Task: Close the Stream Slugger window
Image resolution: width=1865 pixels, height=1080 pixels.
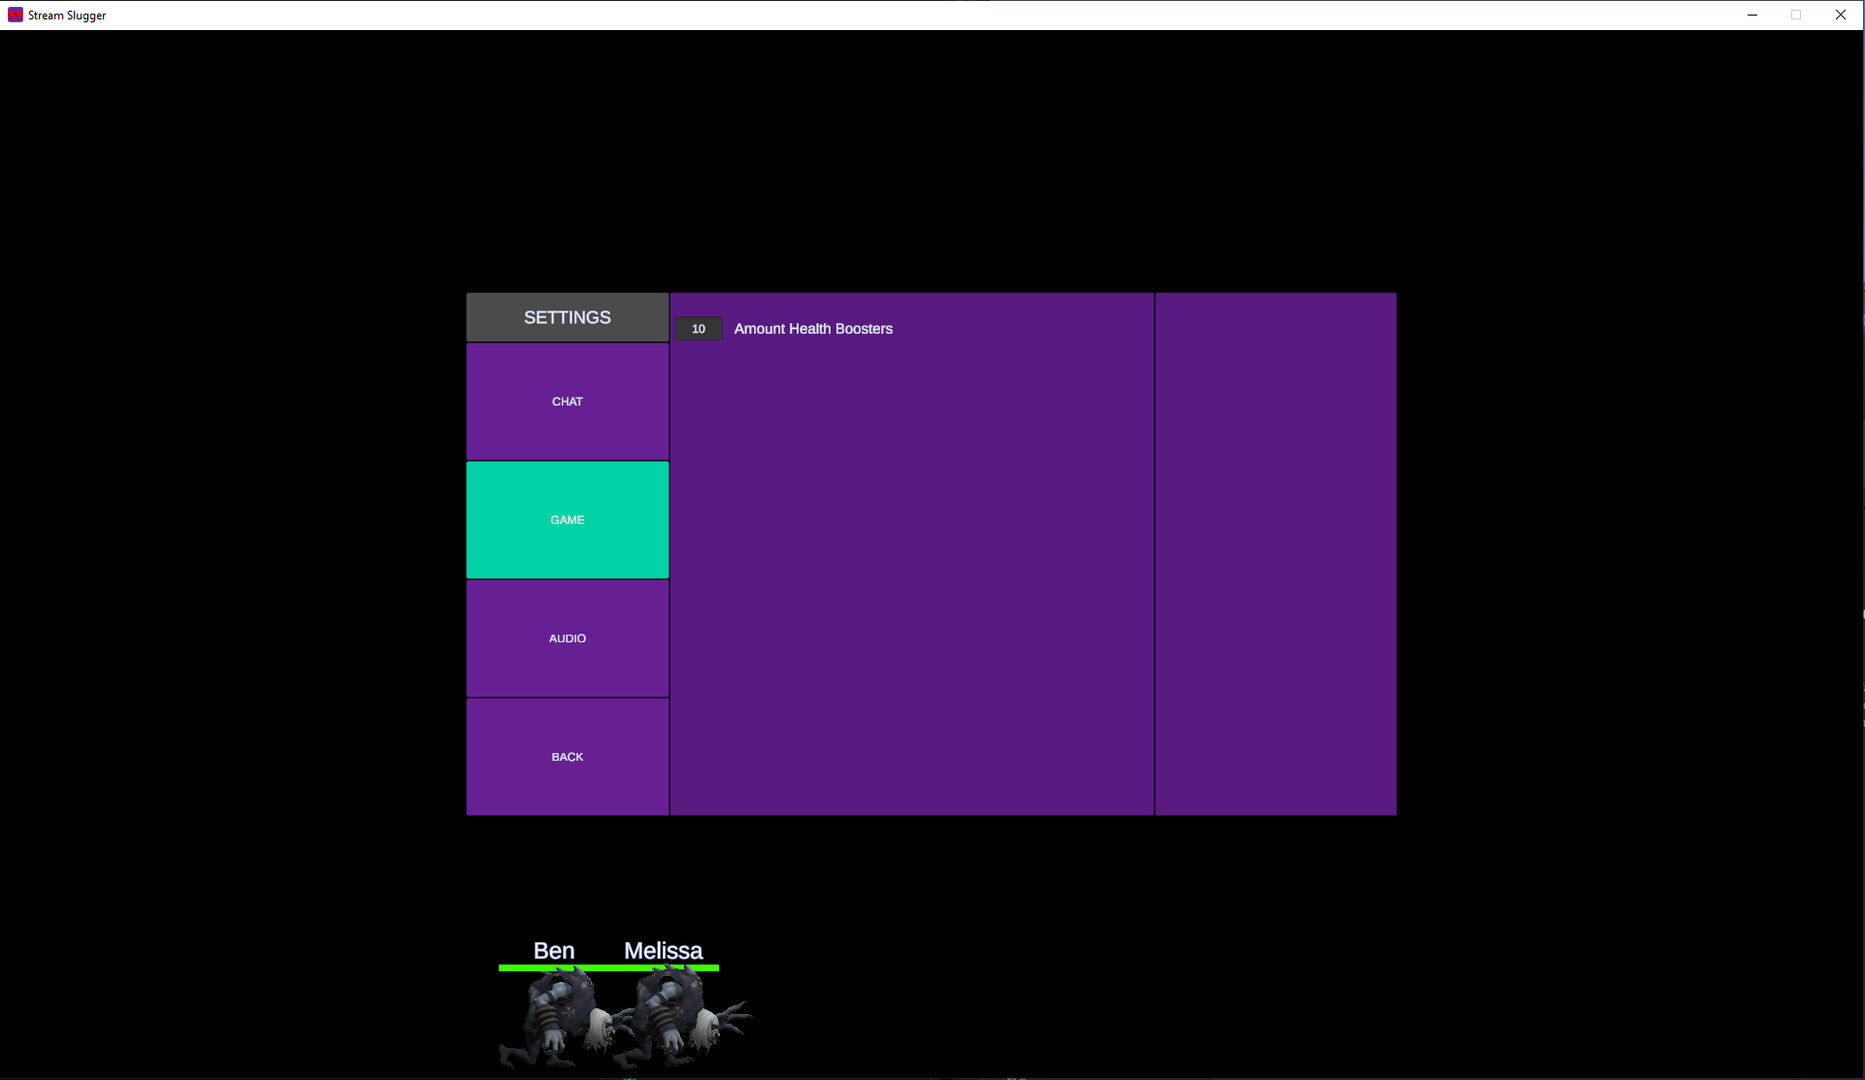Action: point(1840,15)
